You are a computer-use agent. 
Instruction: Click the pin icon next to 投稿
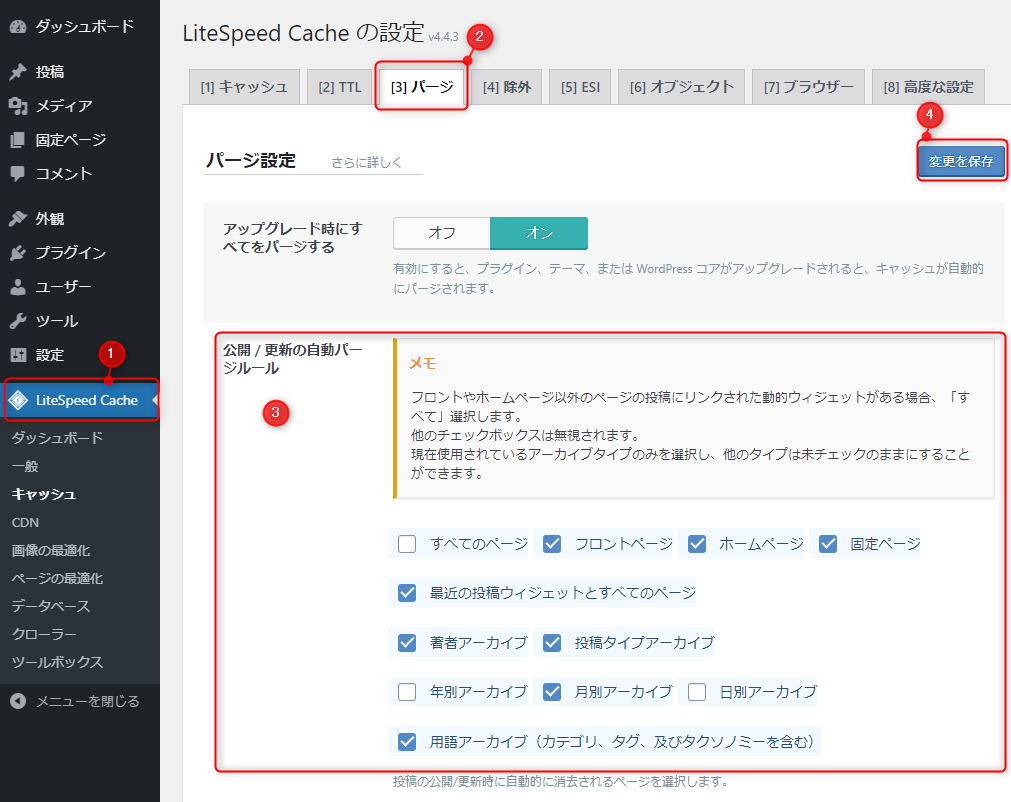point(18,72)
